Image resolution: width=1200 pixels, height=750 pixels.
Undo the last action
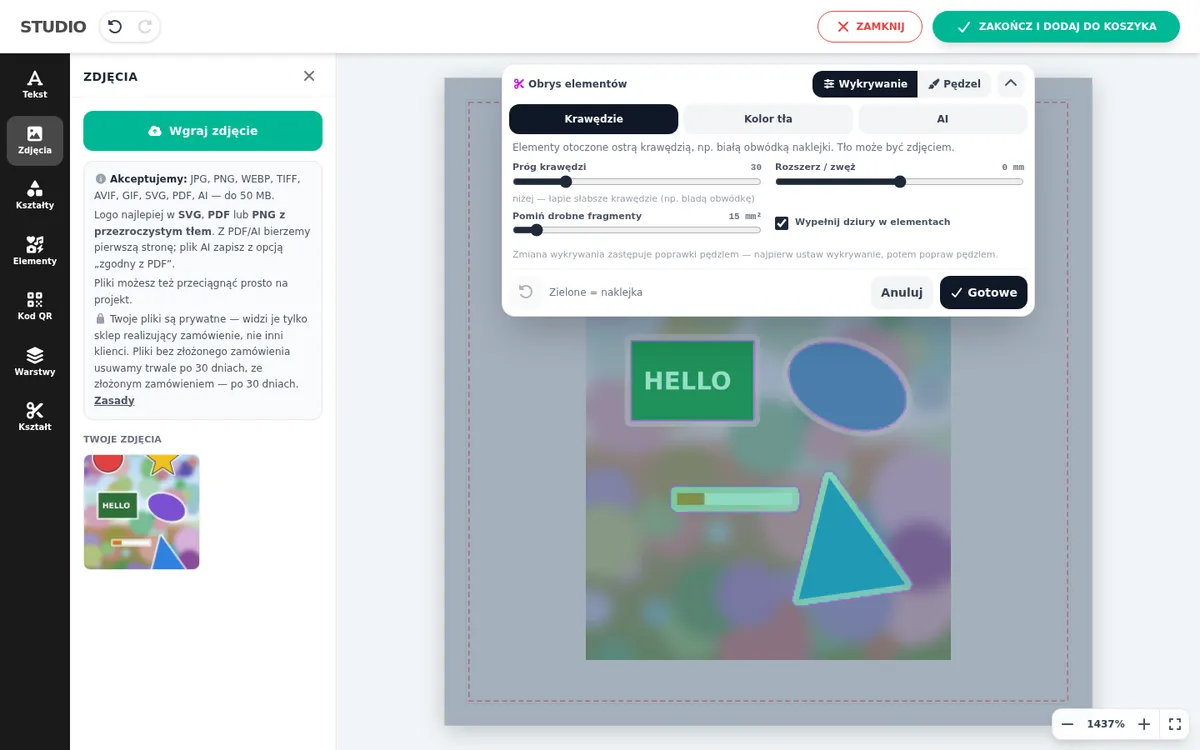115,27
